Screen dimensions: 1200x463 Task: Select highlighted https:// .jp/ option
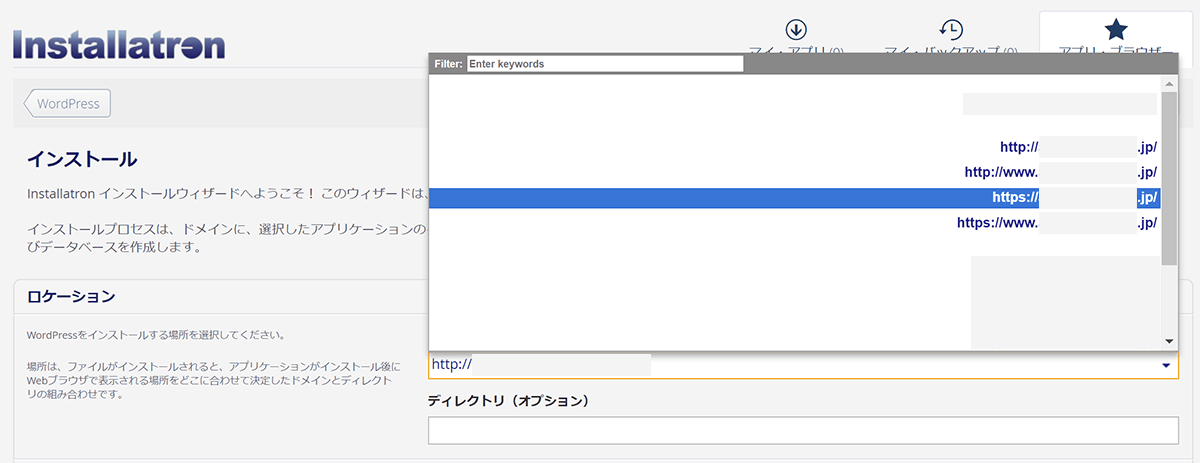795,198
